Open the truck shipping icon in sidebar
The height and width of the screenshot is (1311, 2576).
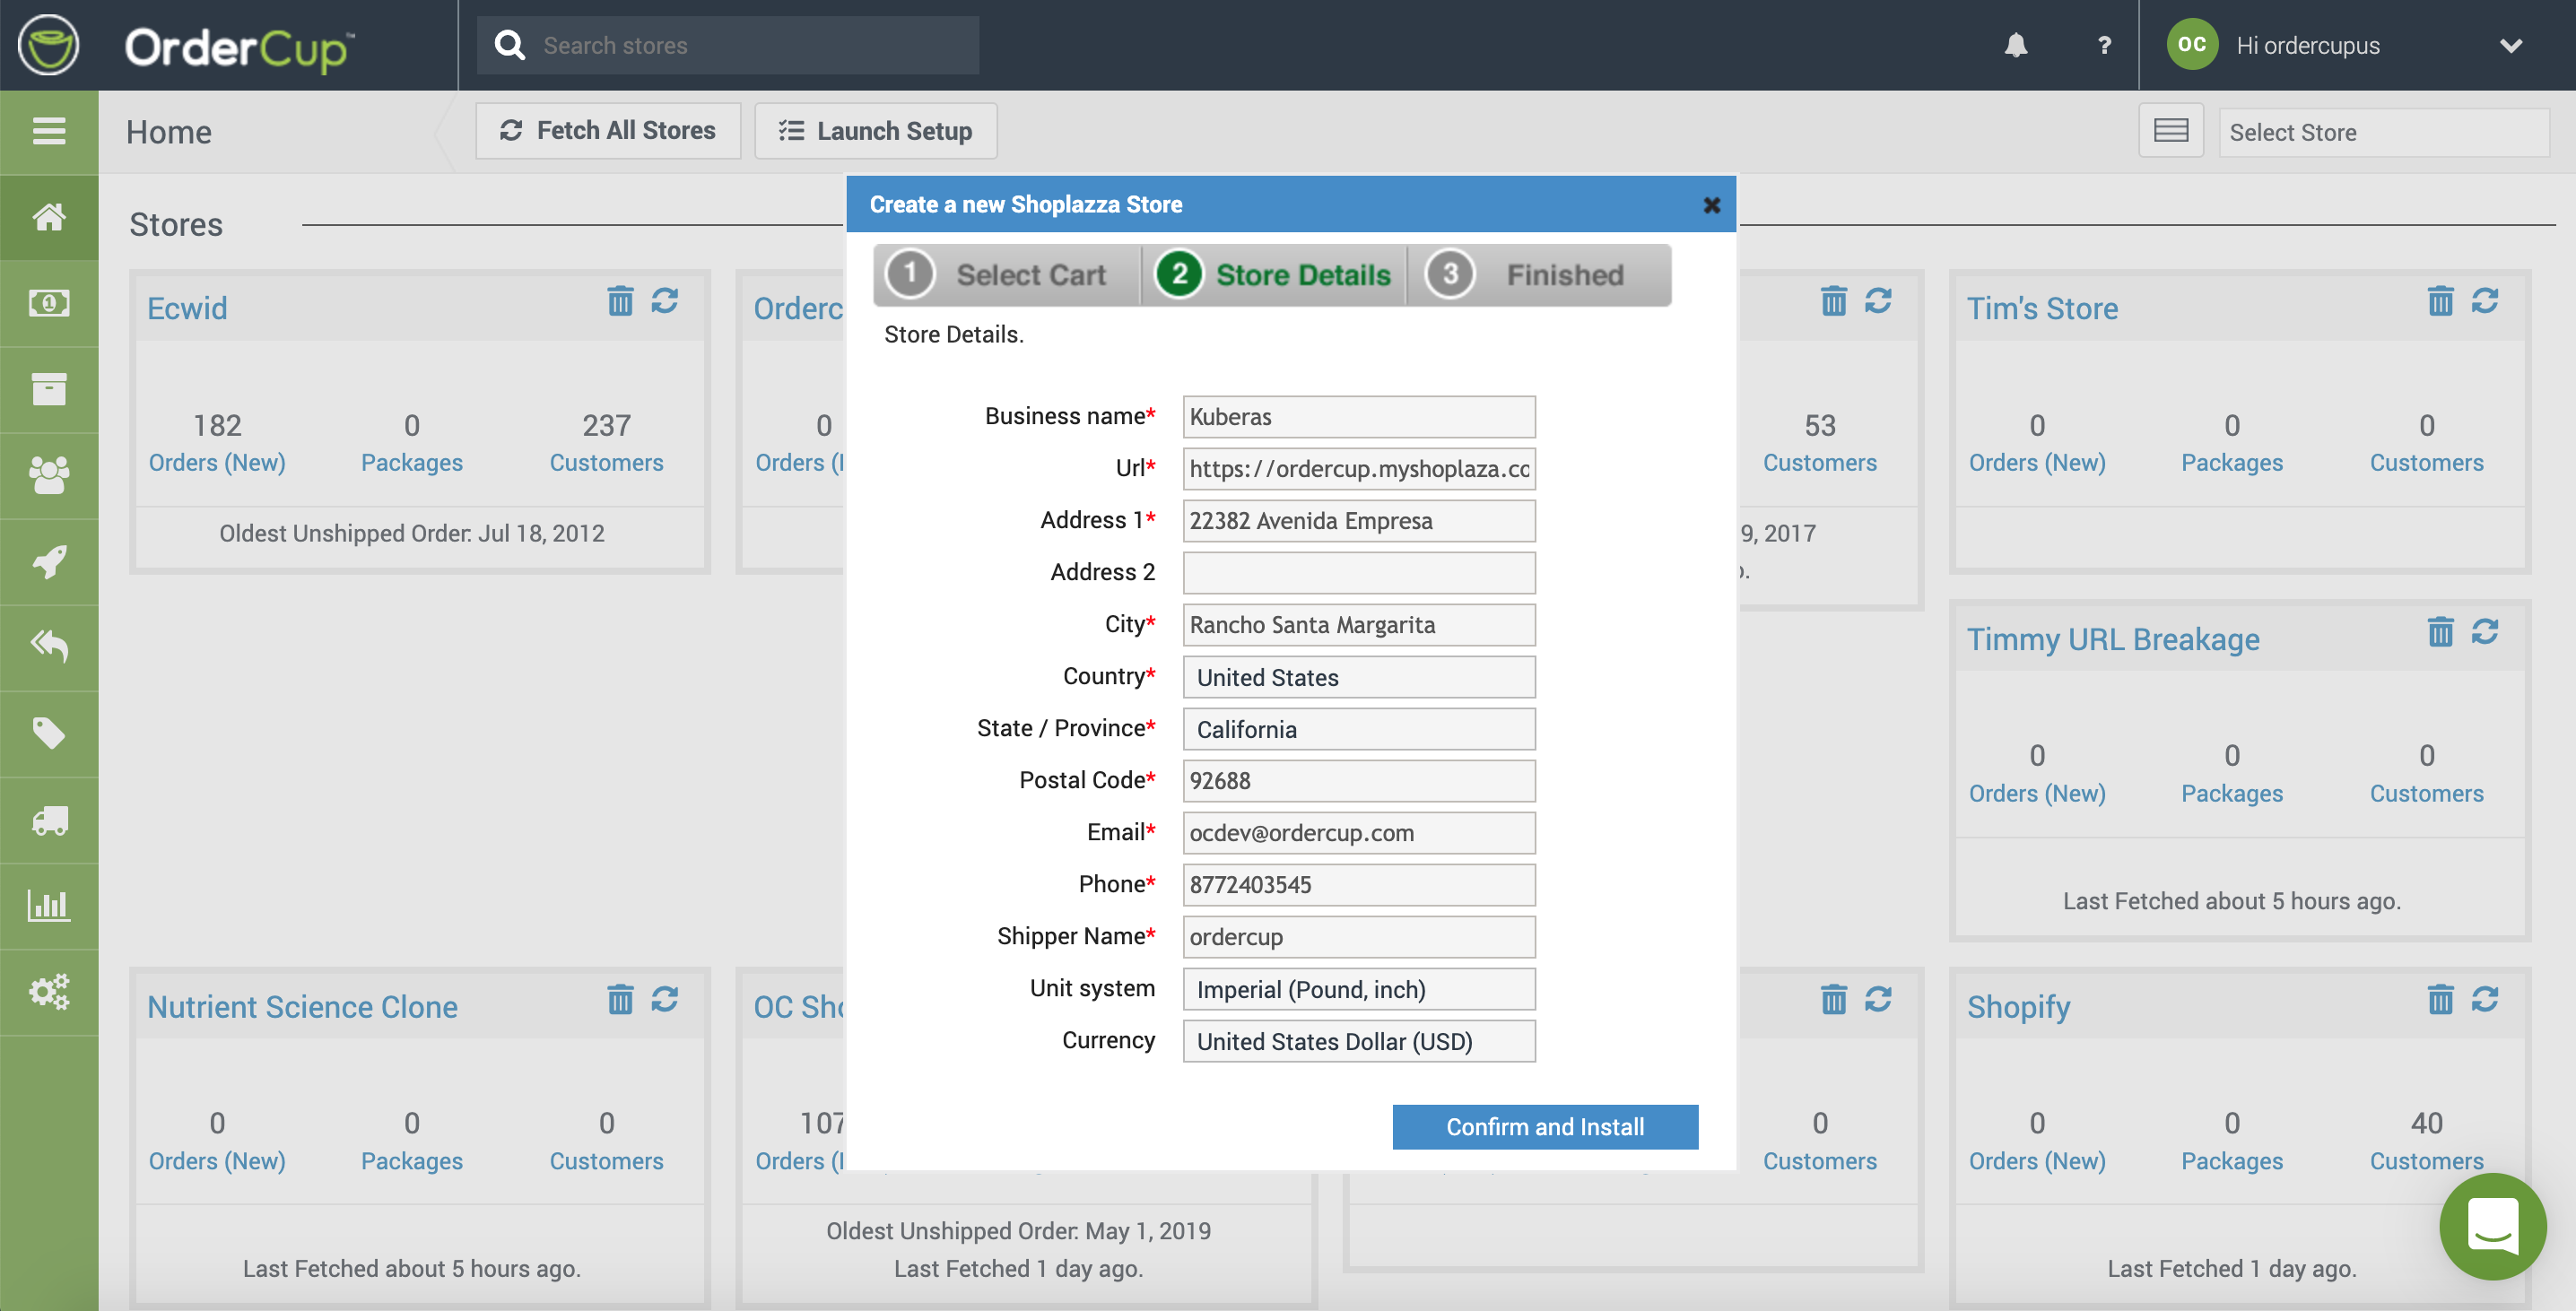pos(49,820)
